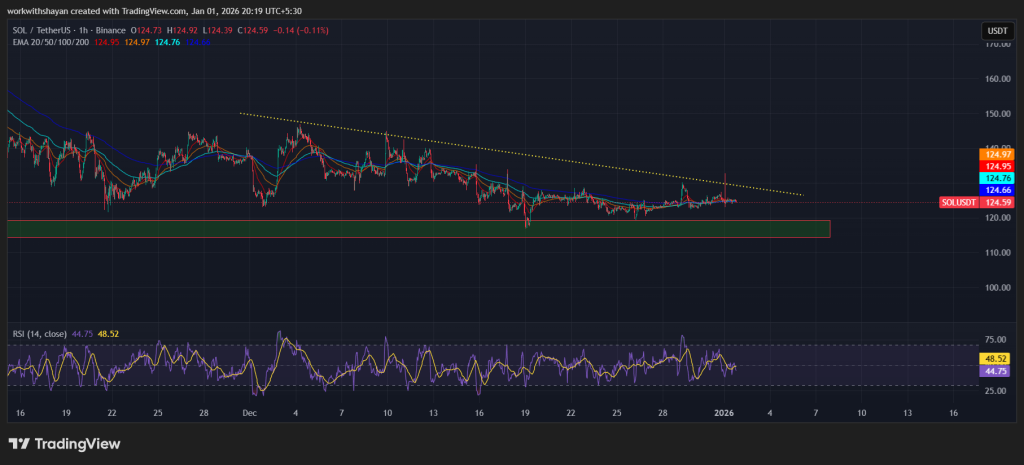Viewport: 1024px width, 465px height.
Task: Click the cyan 124.76 EMA price tag
Action: pos(995,177)
